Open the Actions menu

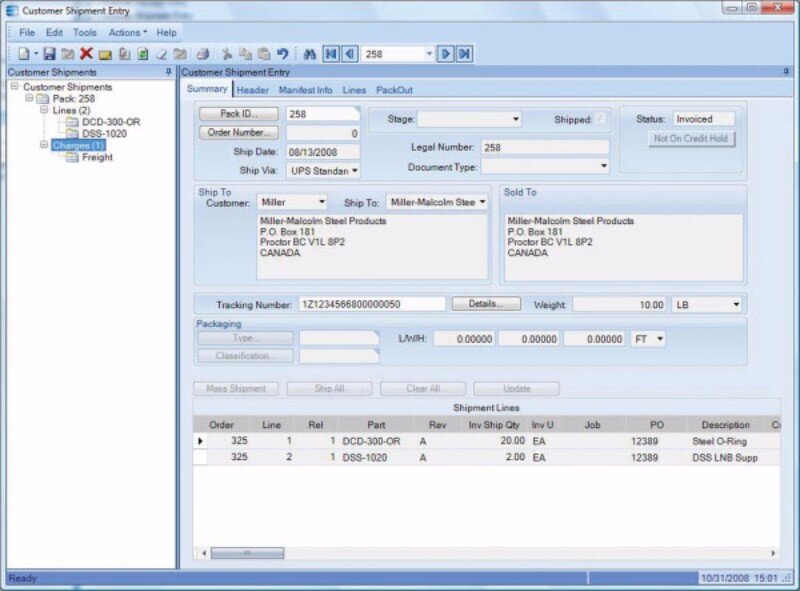coord(127,32)
